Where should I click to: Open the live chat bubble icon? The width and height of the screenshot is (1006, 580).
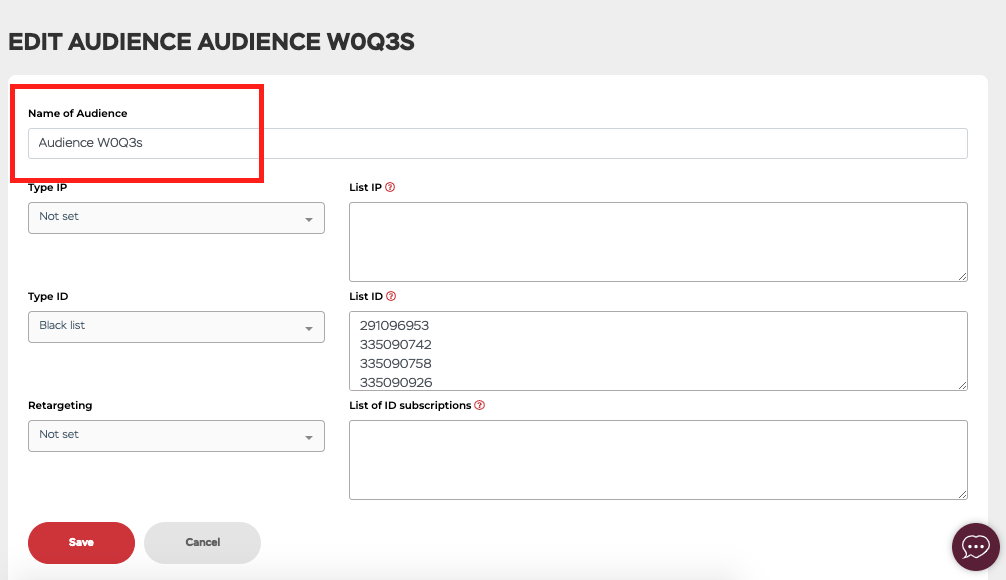[975, 547]
